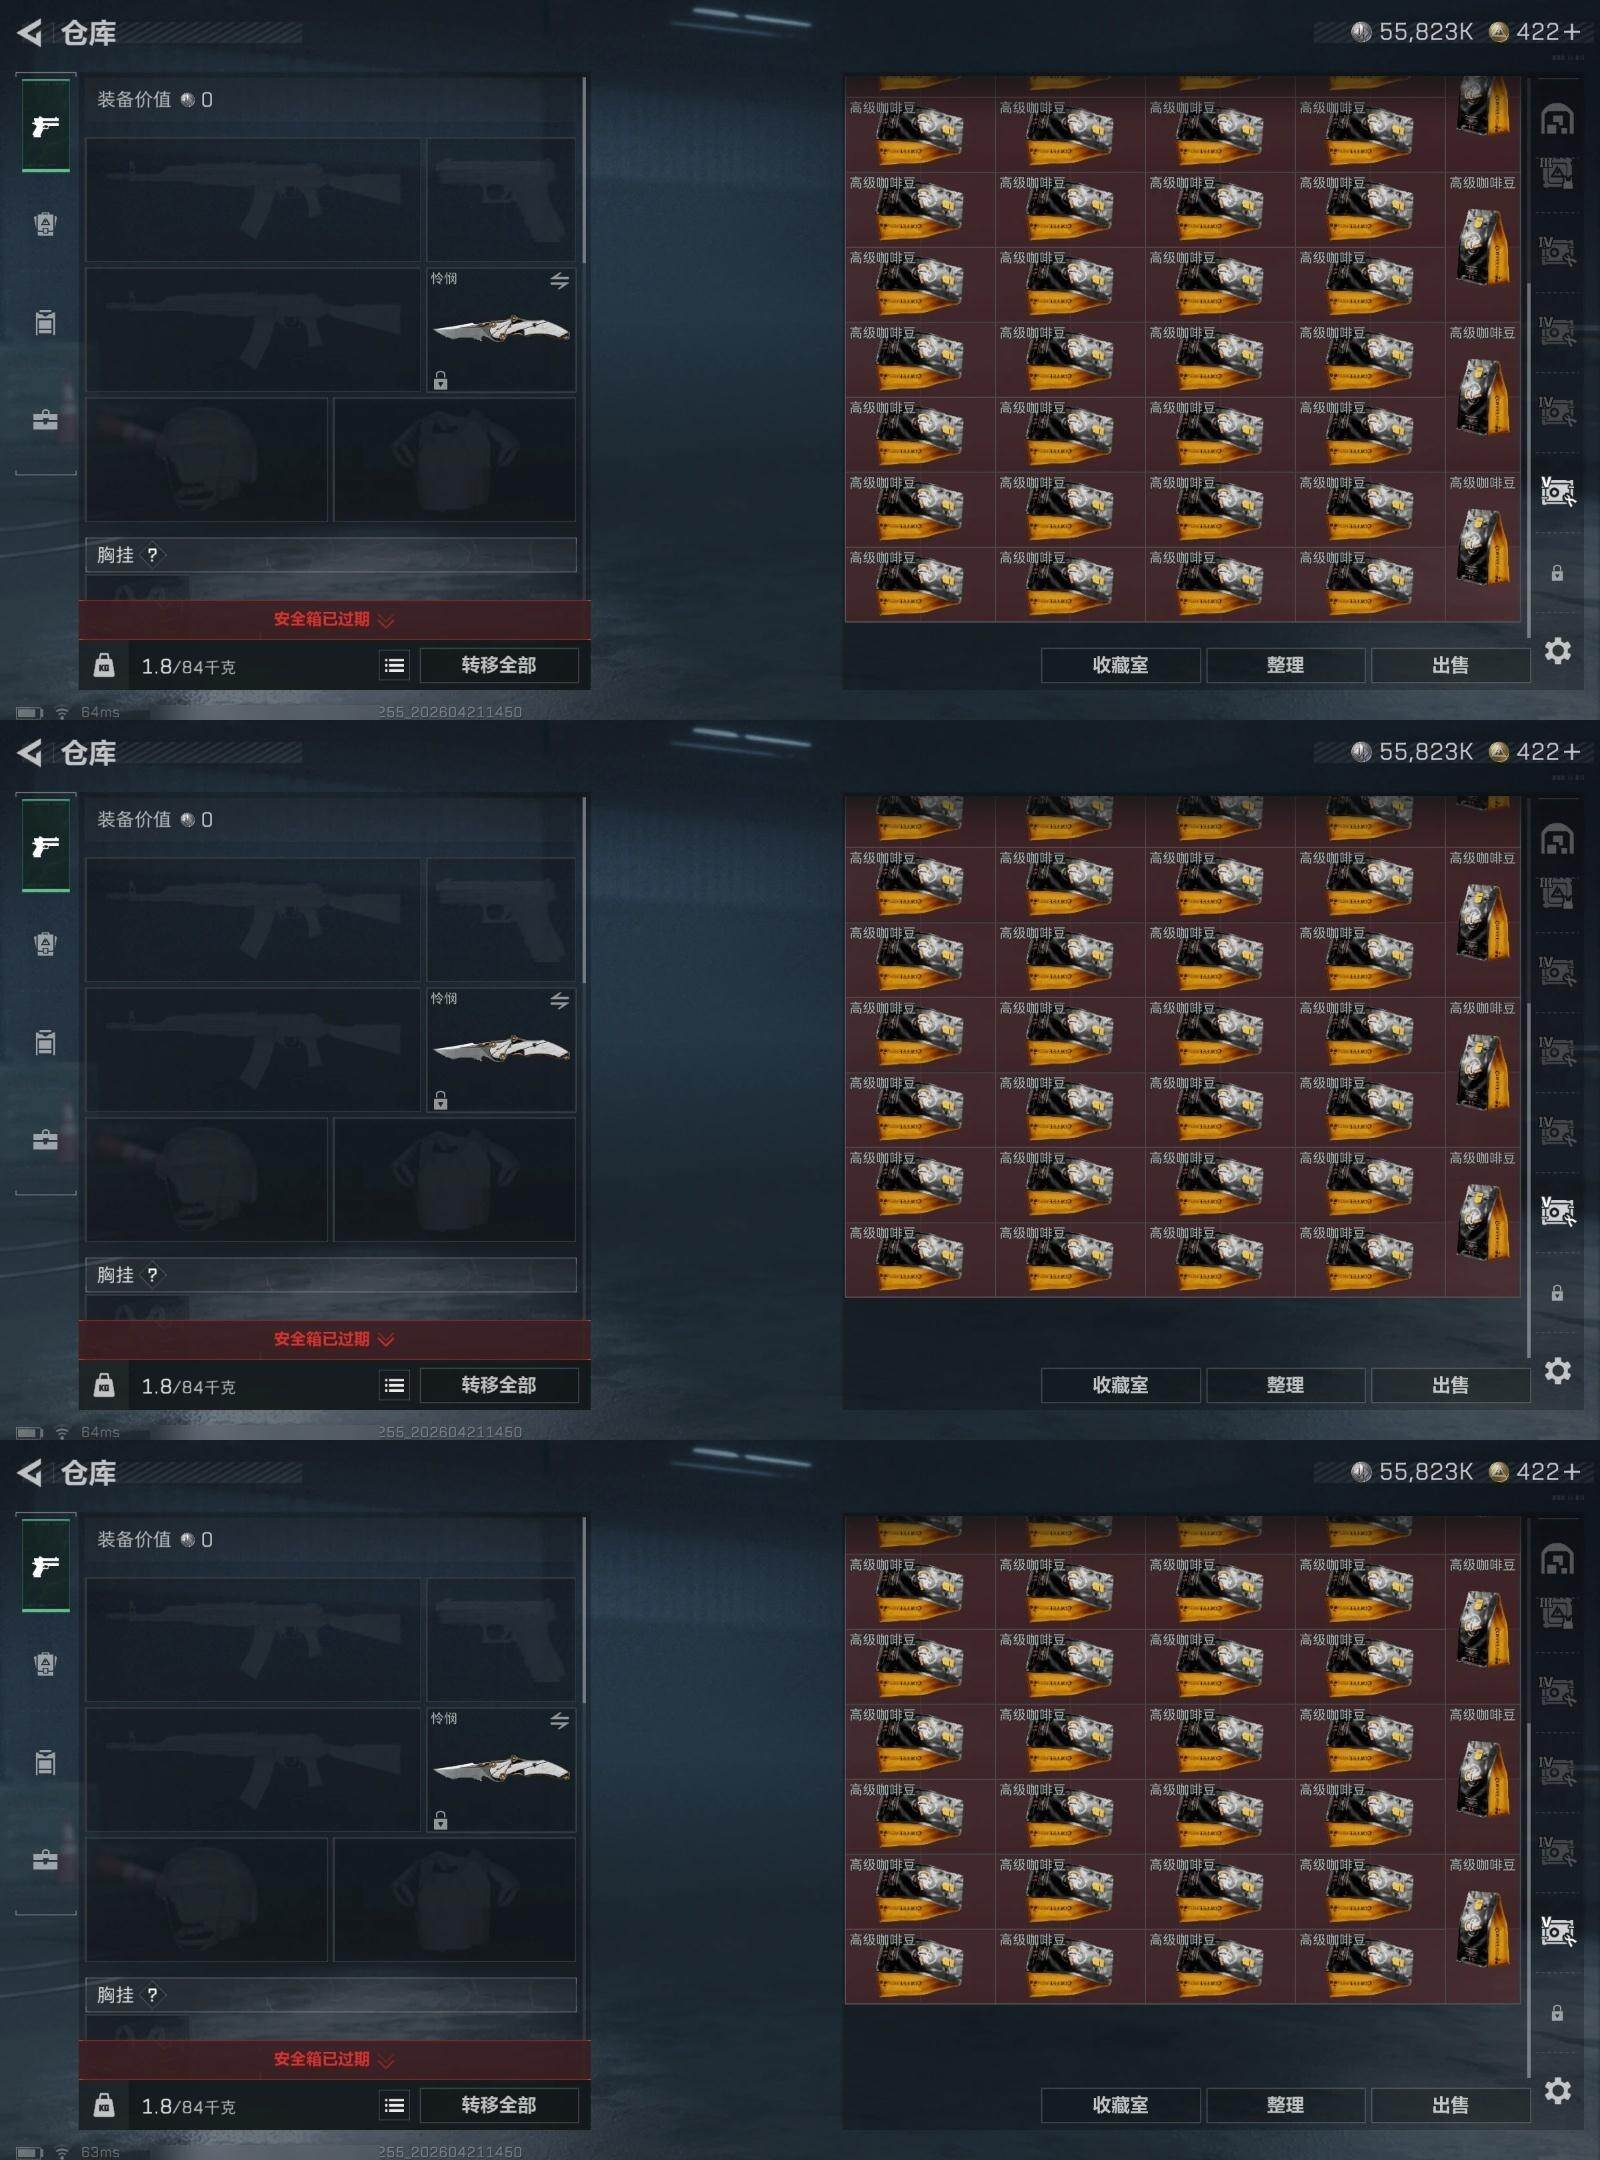
Task: Toggle the lock icon on the knife slot in middle screen
Action: point(440,1100)
